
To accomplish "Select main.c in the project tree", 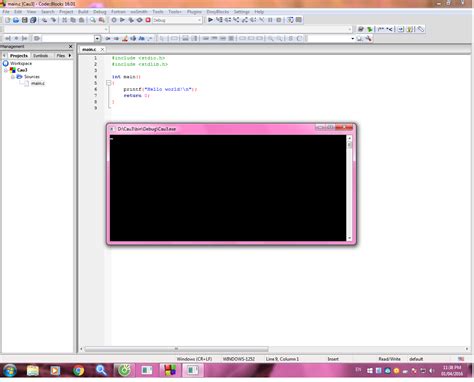I will [x=37, y=83].
